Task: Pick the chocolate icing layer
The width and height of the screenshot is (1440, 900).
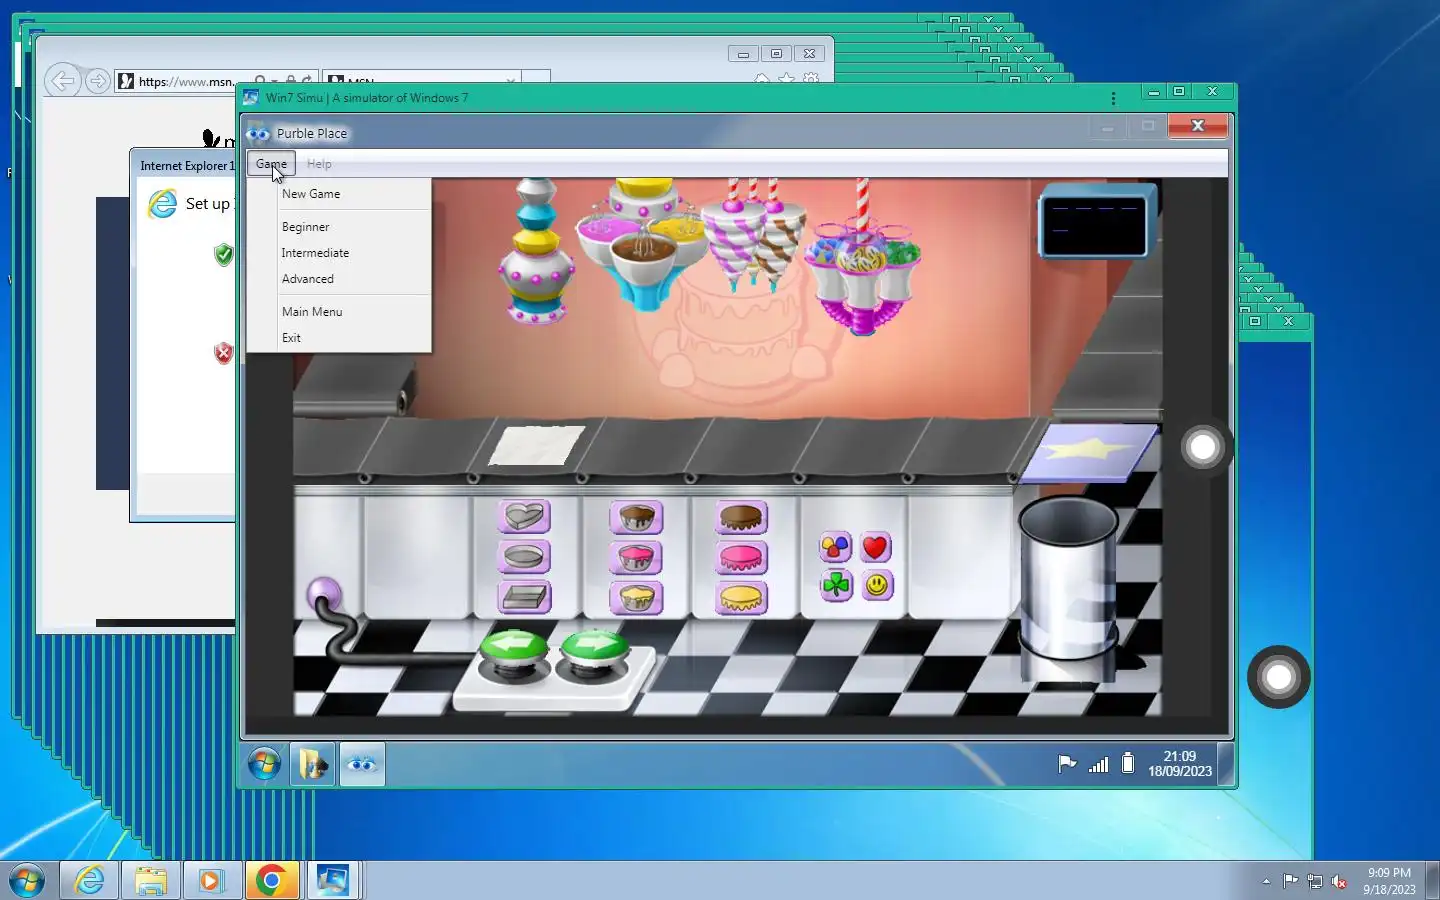Action: click(741, 517)
